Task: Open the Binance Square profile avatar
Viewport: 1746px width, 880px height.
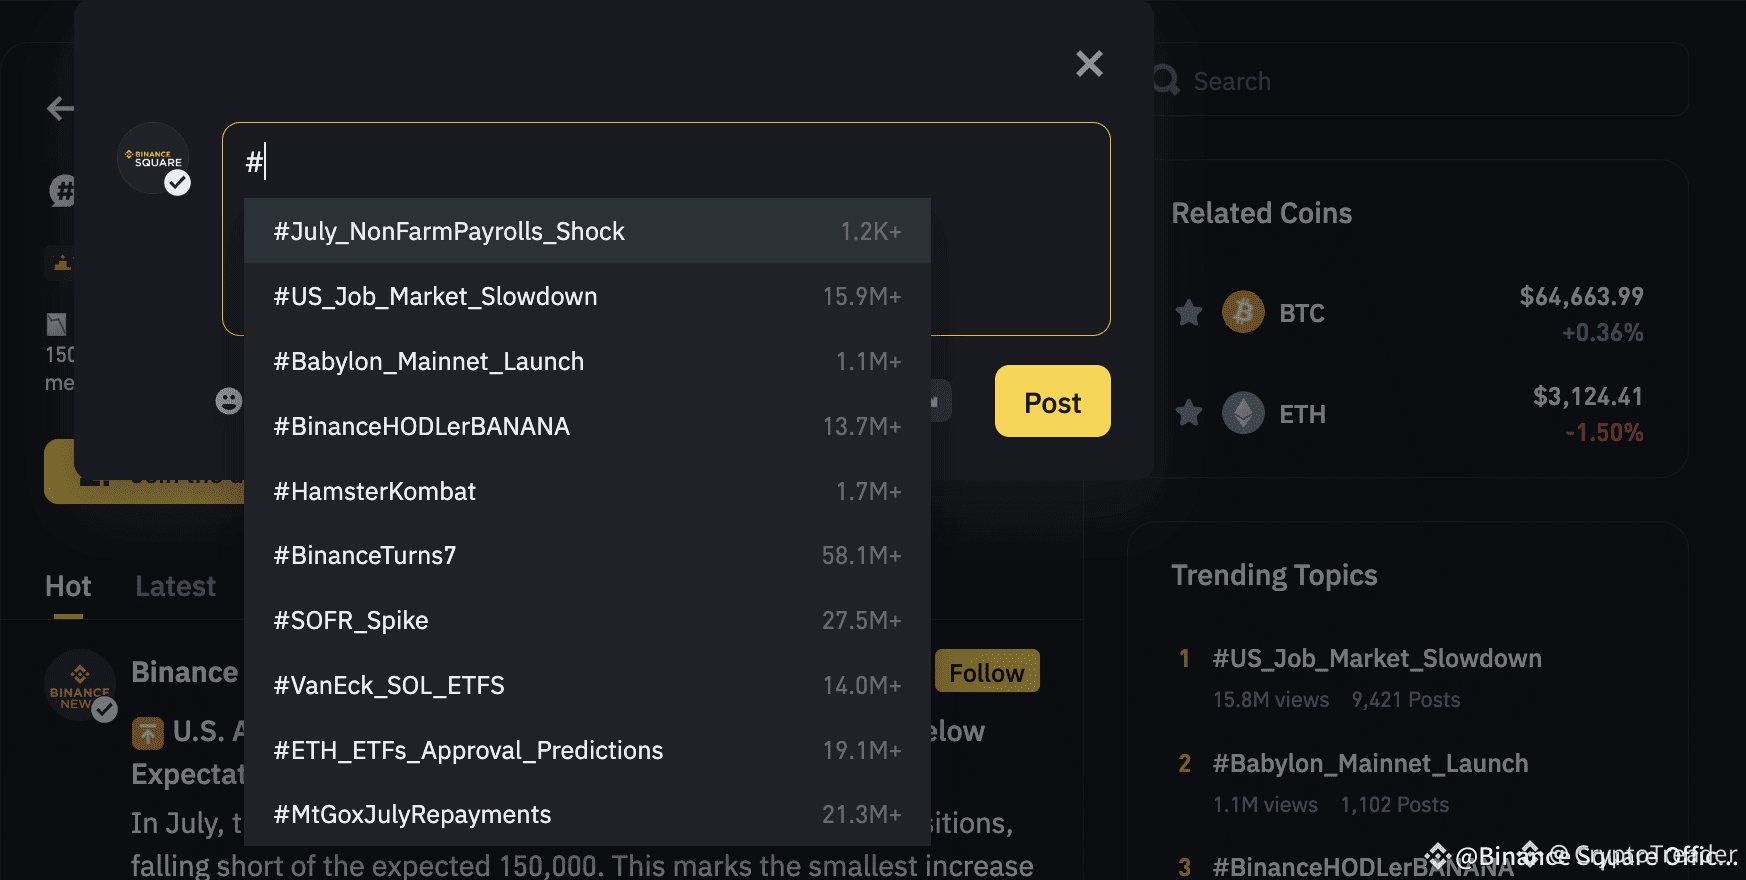Action: tap(153, 158)
